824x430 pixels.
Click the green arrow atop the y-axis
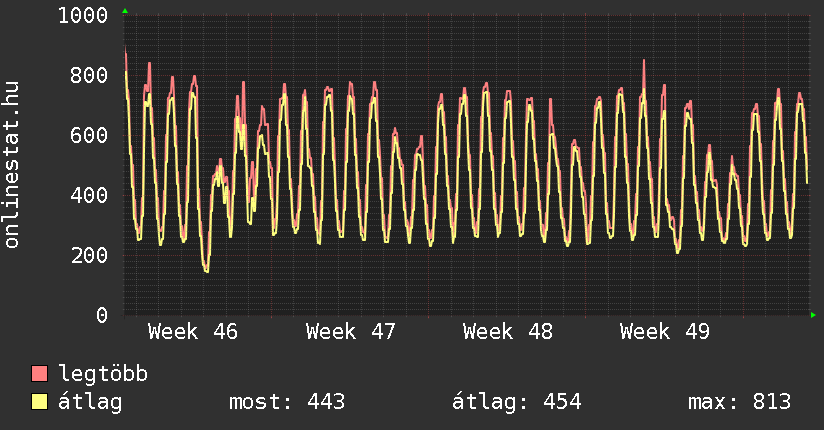[x=125, y=11]
